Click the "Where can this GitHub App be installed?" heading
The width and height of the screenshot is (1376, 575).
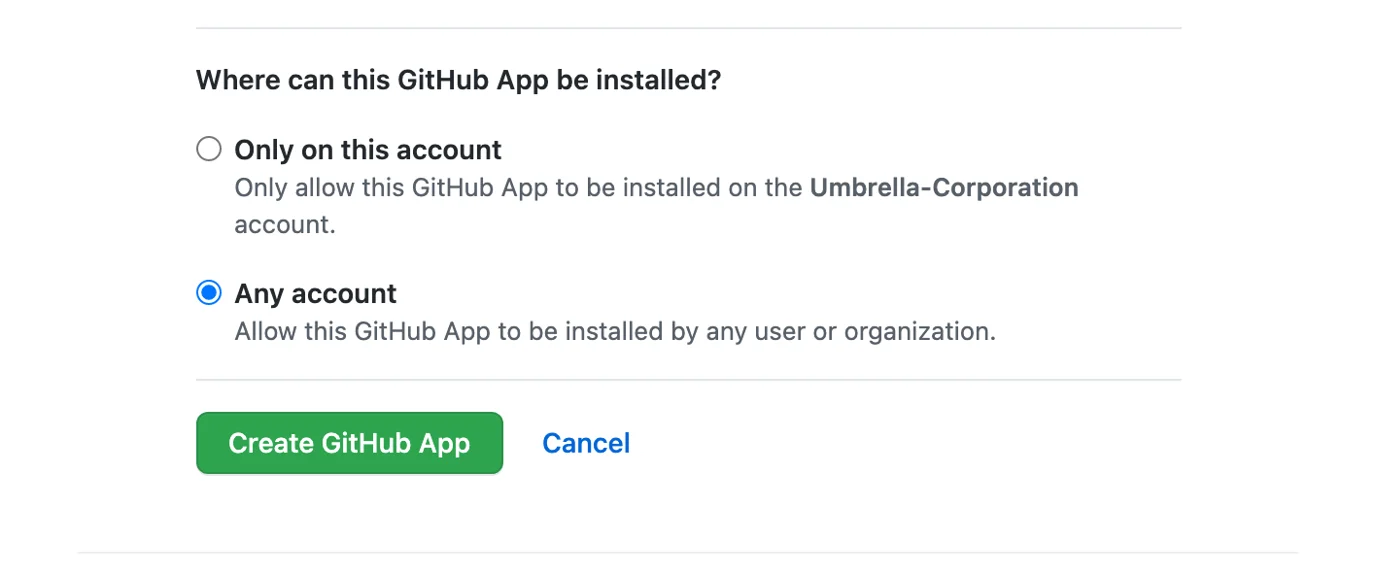point(458,80)
